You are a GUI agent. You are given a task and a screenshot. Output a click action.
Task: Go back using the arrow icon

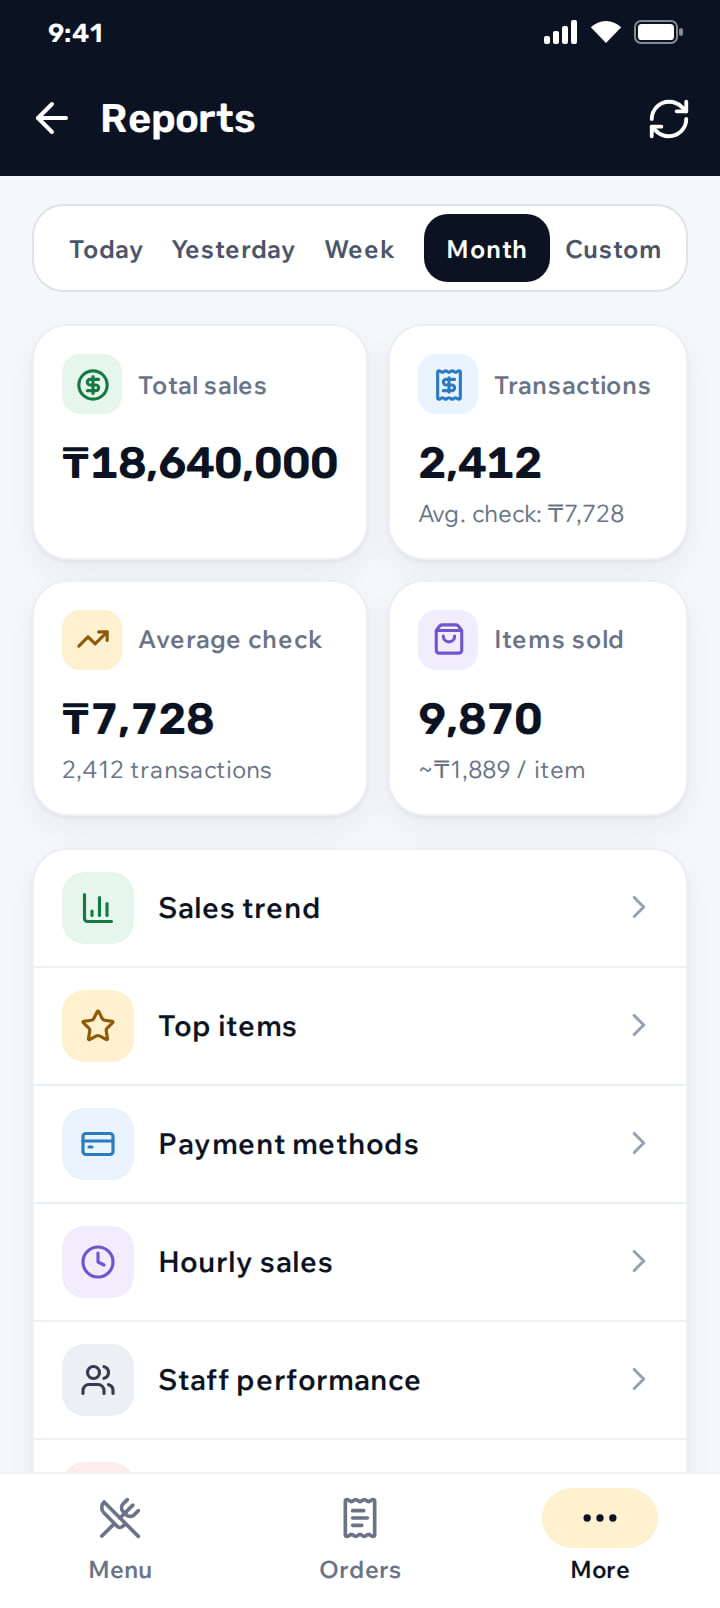point(52,119)
